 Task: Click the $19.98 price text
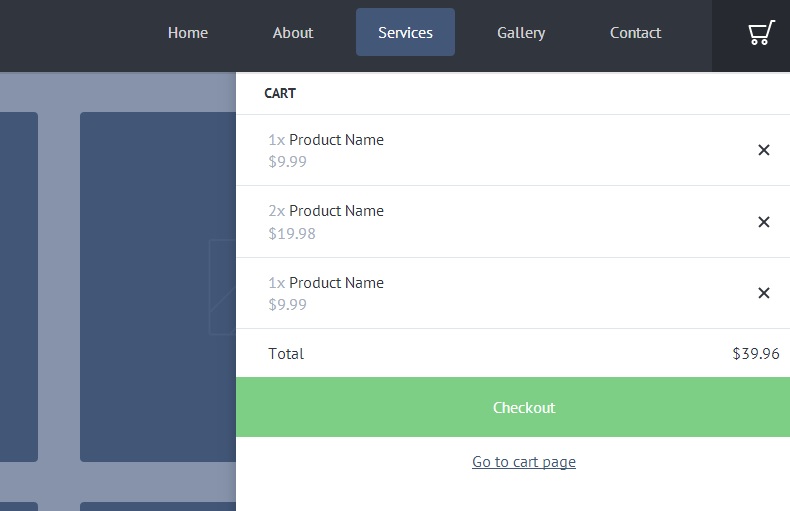point(292,234)
